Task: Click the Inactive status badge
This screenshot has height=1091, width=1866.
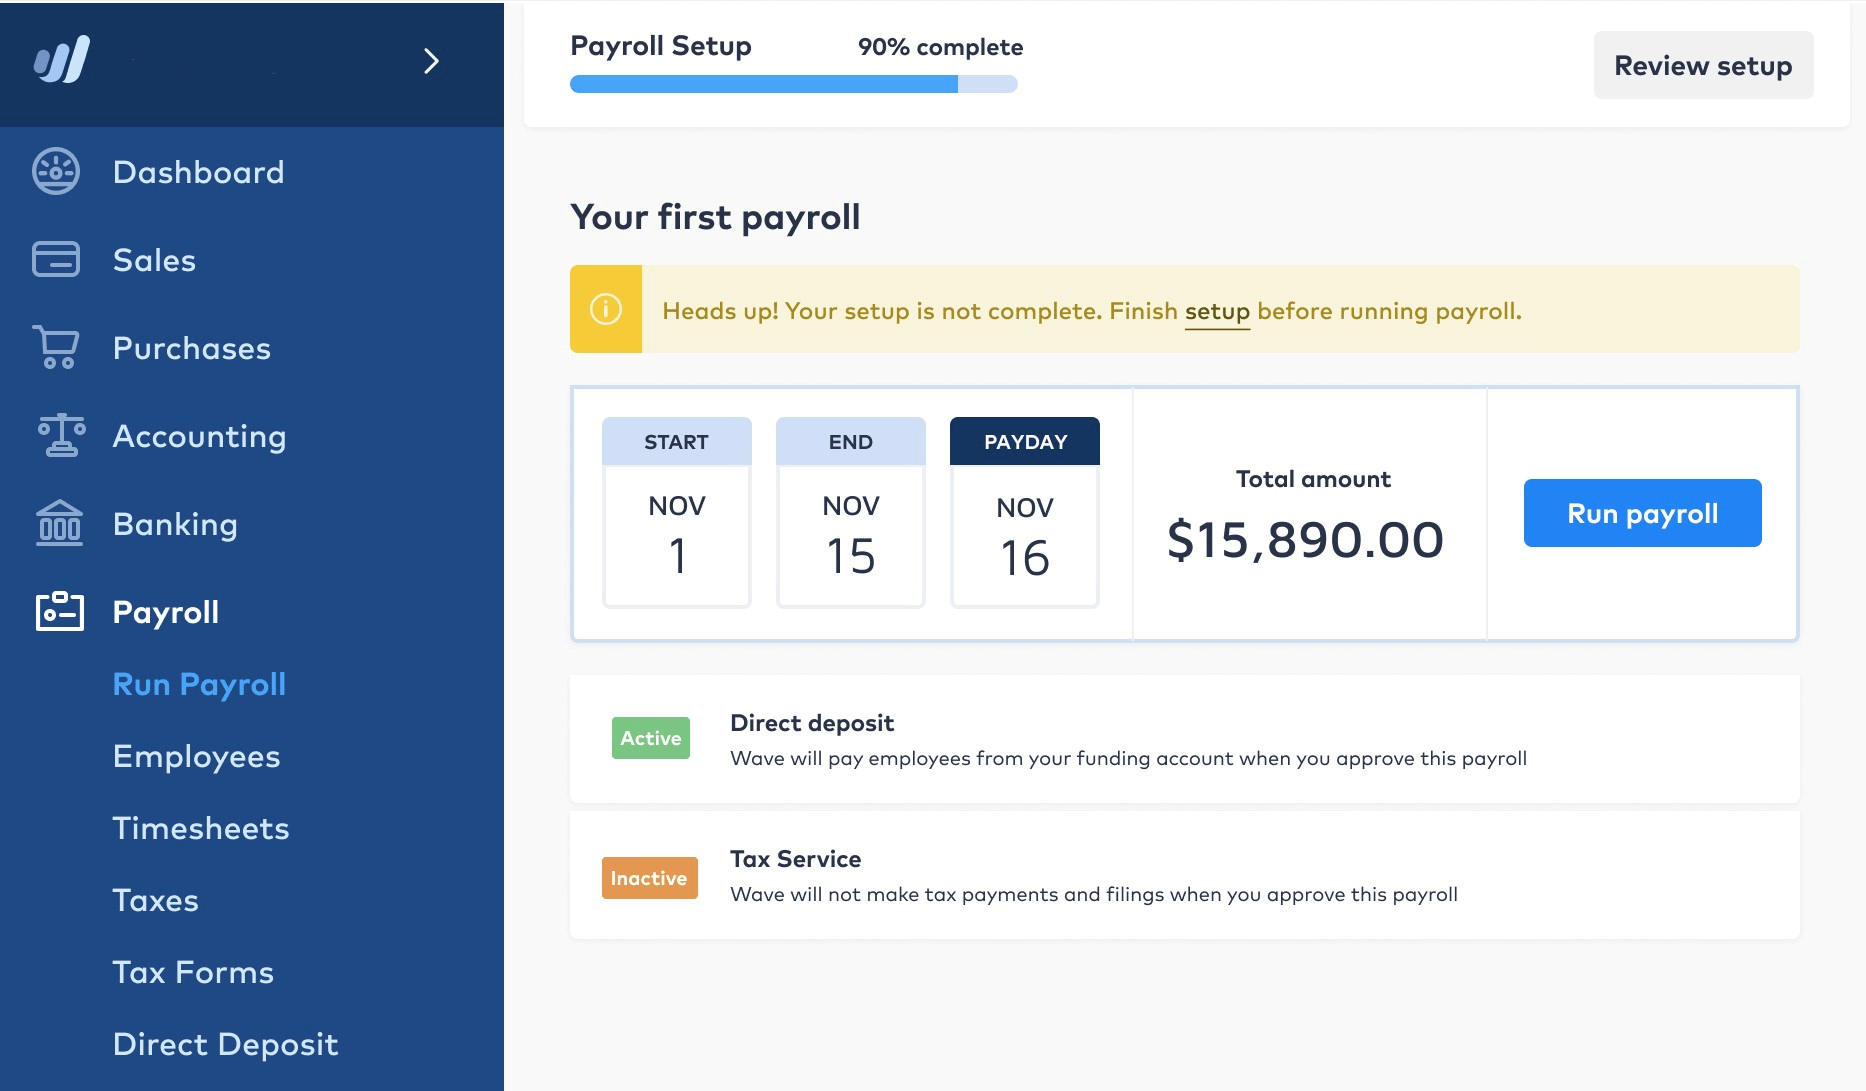Action: point(650,878)
